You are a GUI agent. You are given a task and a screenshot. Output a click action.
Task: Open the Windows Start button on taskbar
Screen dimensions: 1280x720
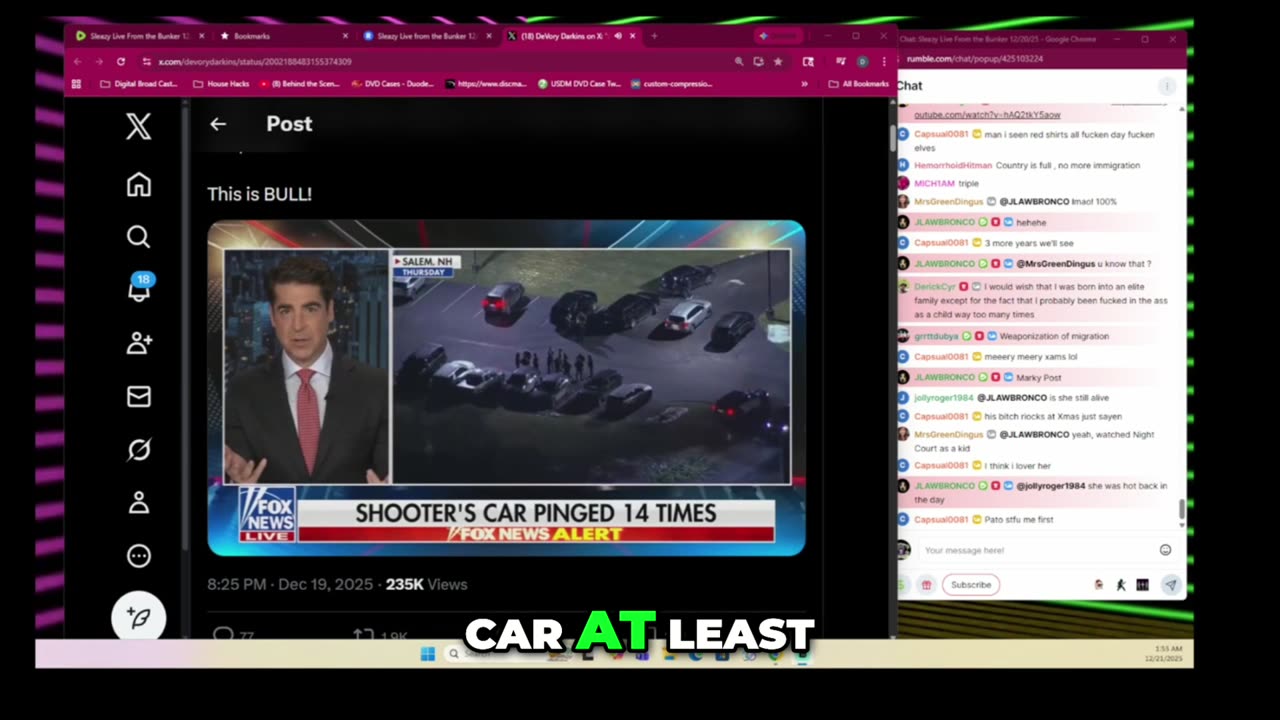[x=428, y=654]
